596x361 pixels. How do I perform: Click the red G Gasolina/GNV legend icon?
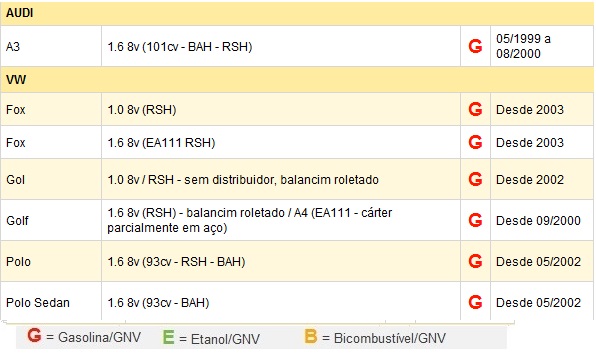tap(34, 336)
